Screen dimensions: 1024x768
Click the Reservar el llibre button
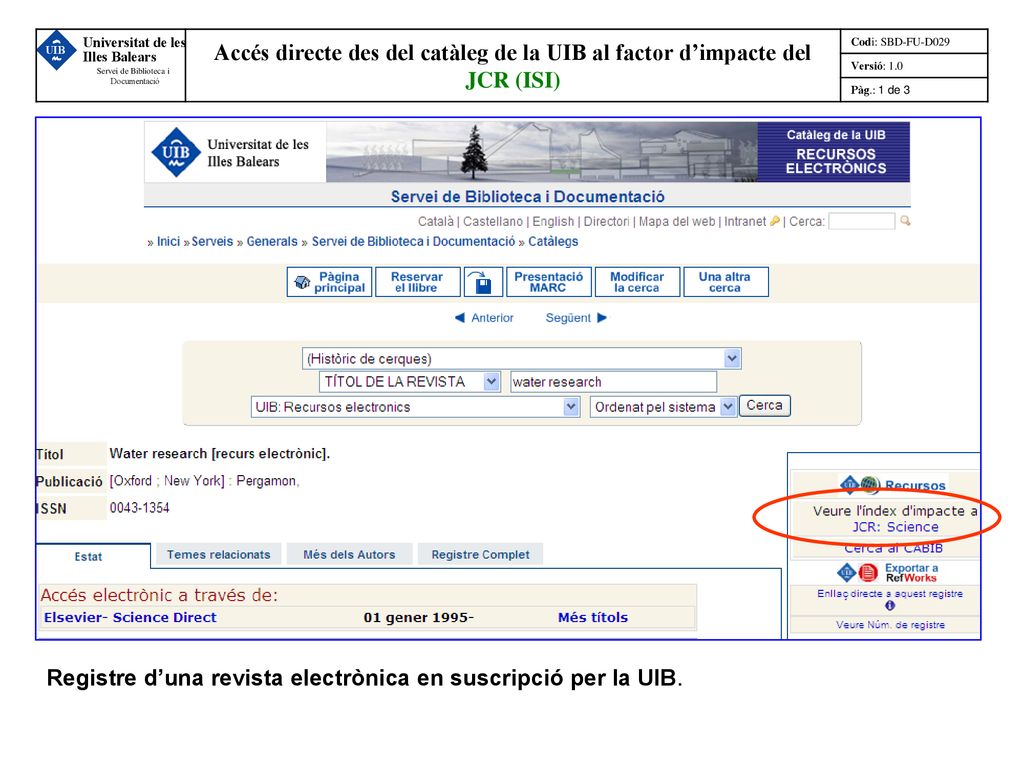point(417,282)
